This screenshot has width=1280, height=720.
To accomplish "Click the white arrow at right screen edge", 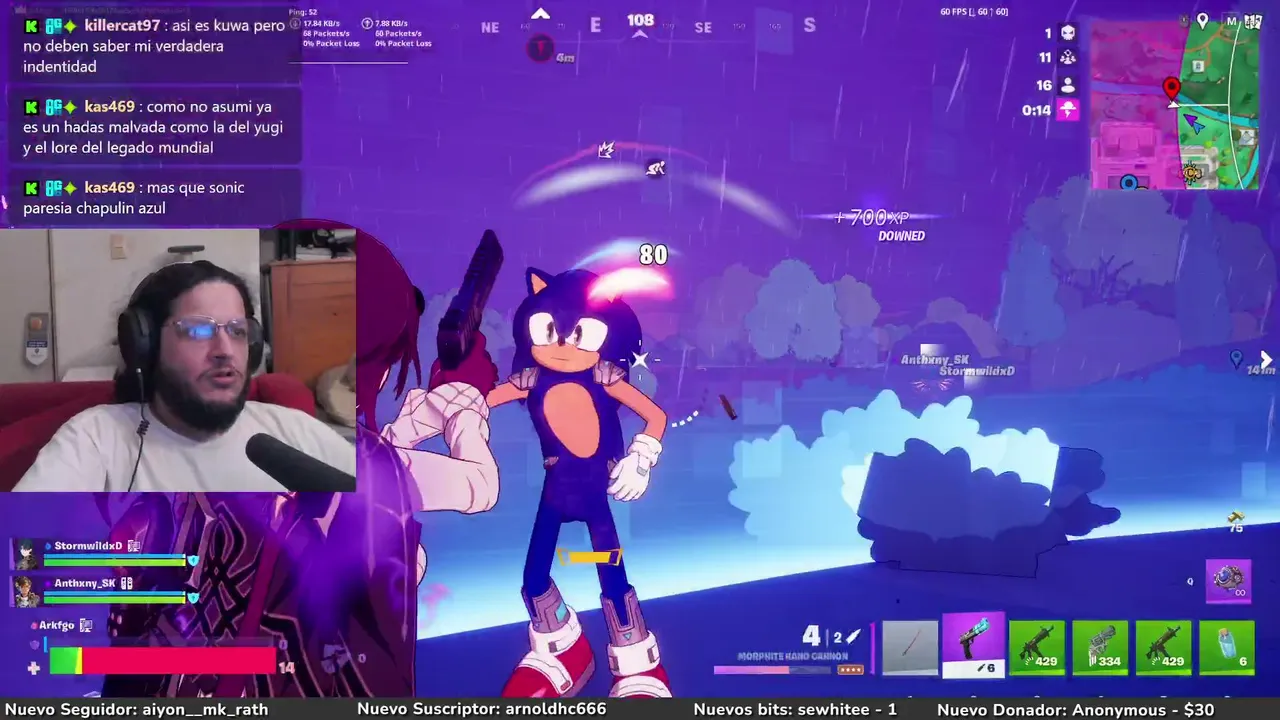I will tap(1266, 360).
